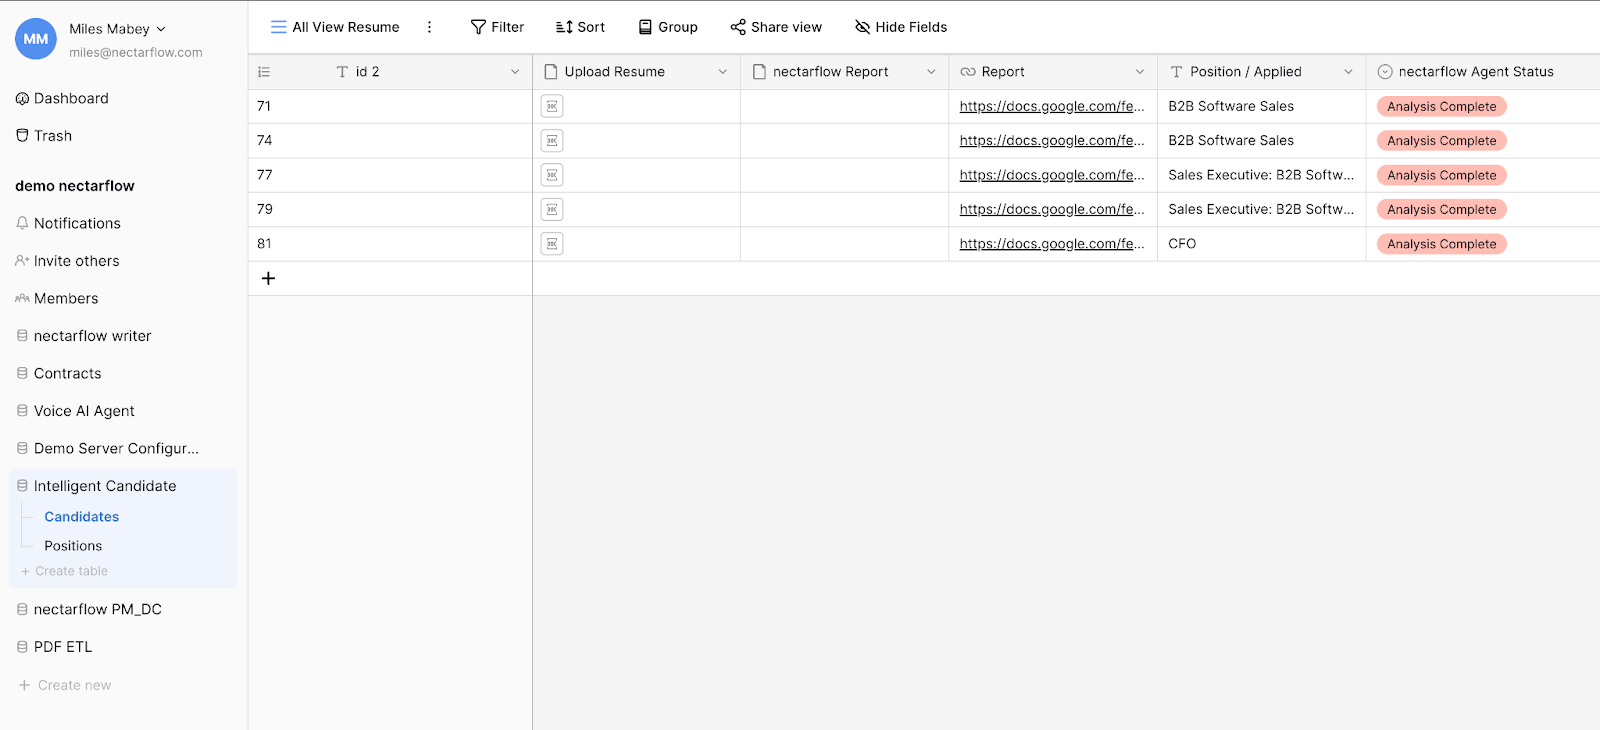Click the Members group icon
Viewport: 1600px width, 730px height.
tap(22, 298)
